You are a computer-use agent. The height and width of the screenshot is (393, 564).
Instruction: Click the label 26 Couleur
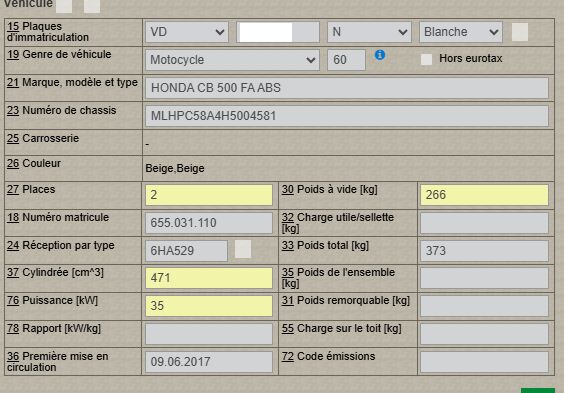(x=34, y=164)
